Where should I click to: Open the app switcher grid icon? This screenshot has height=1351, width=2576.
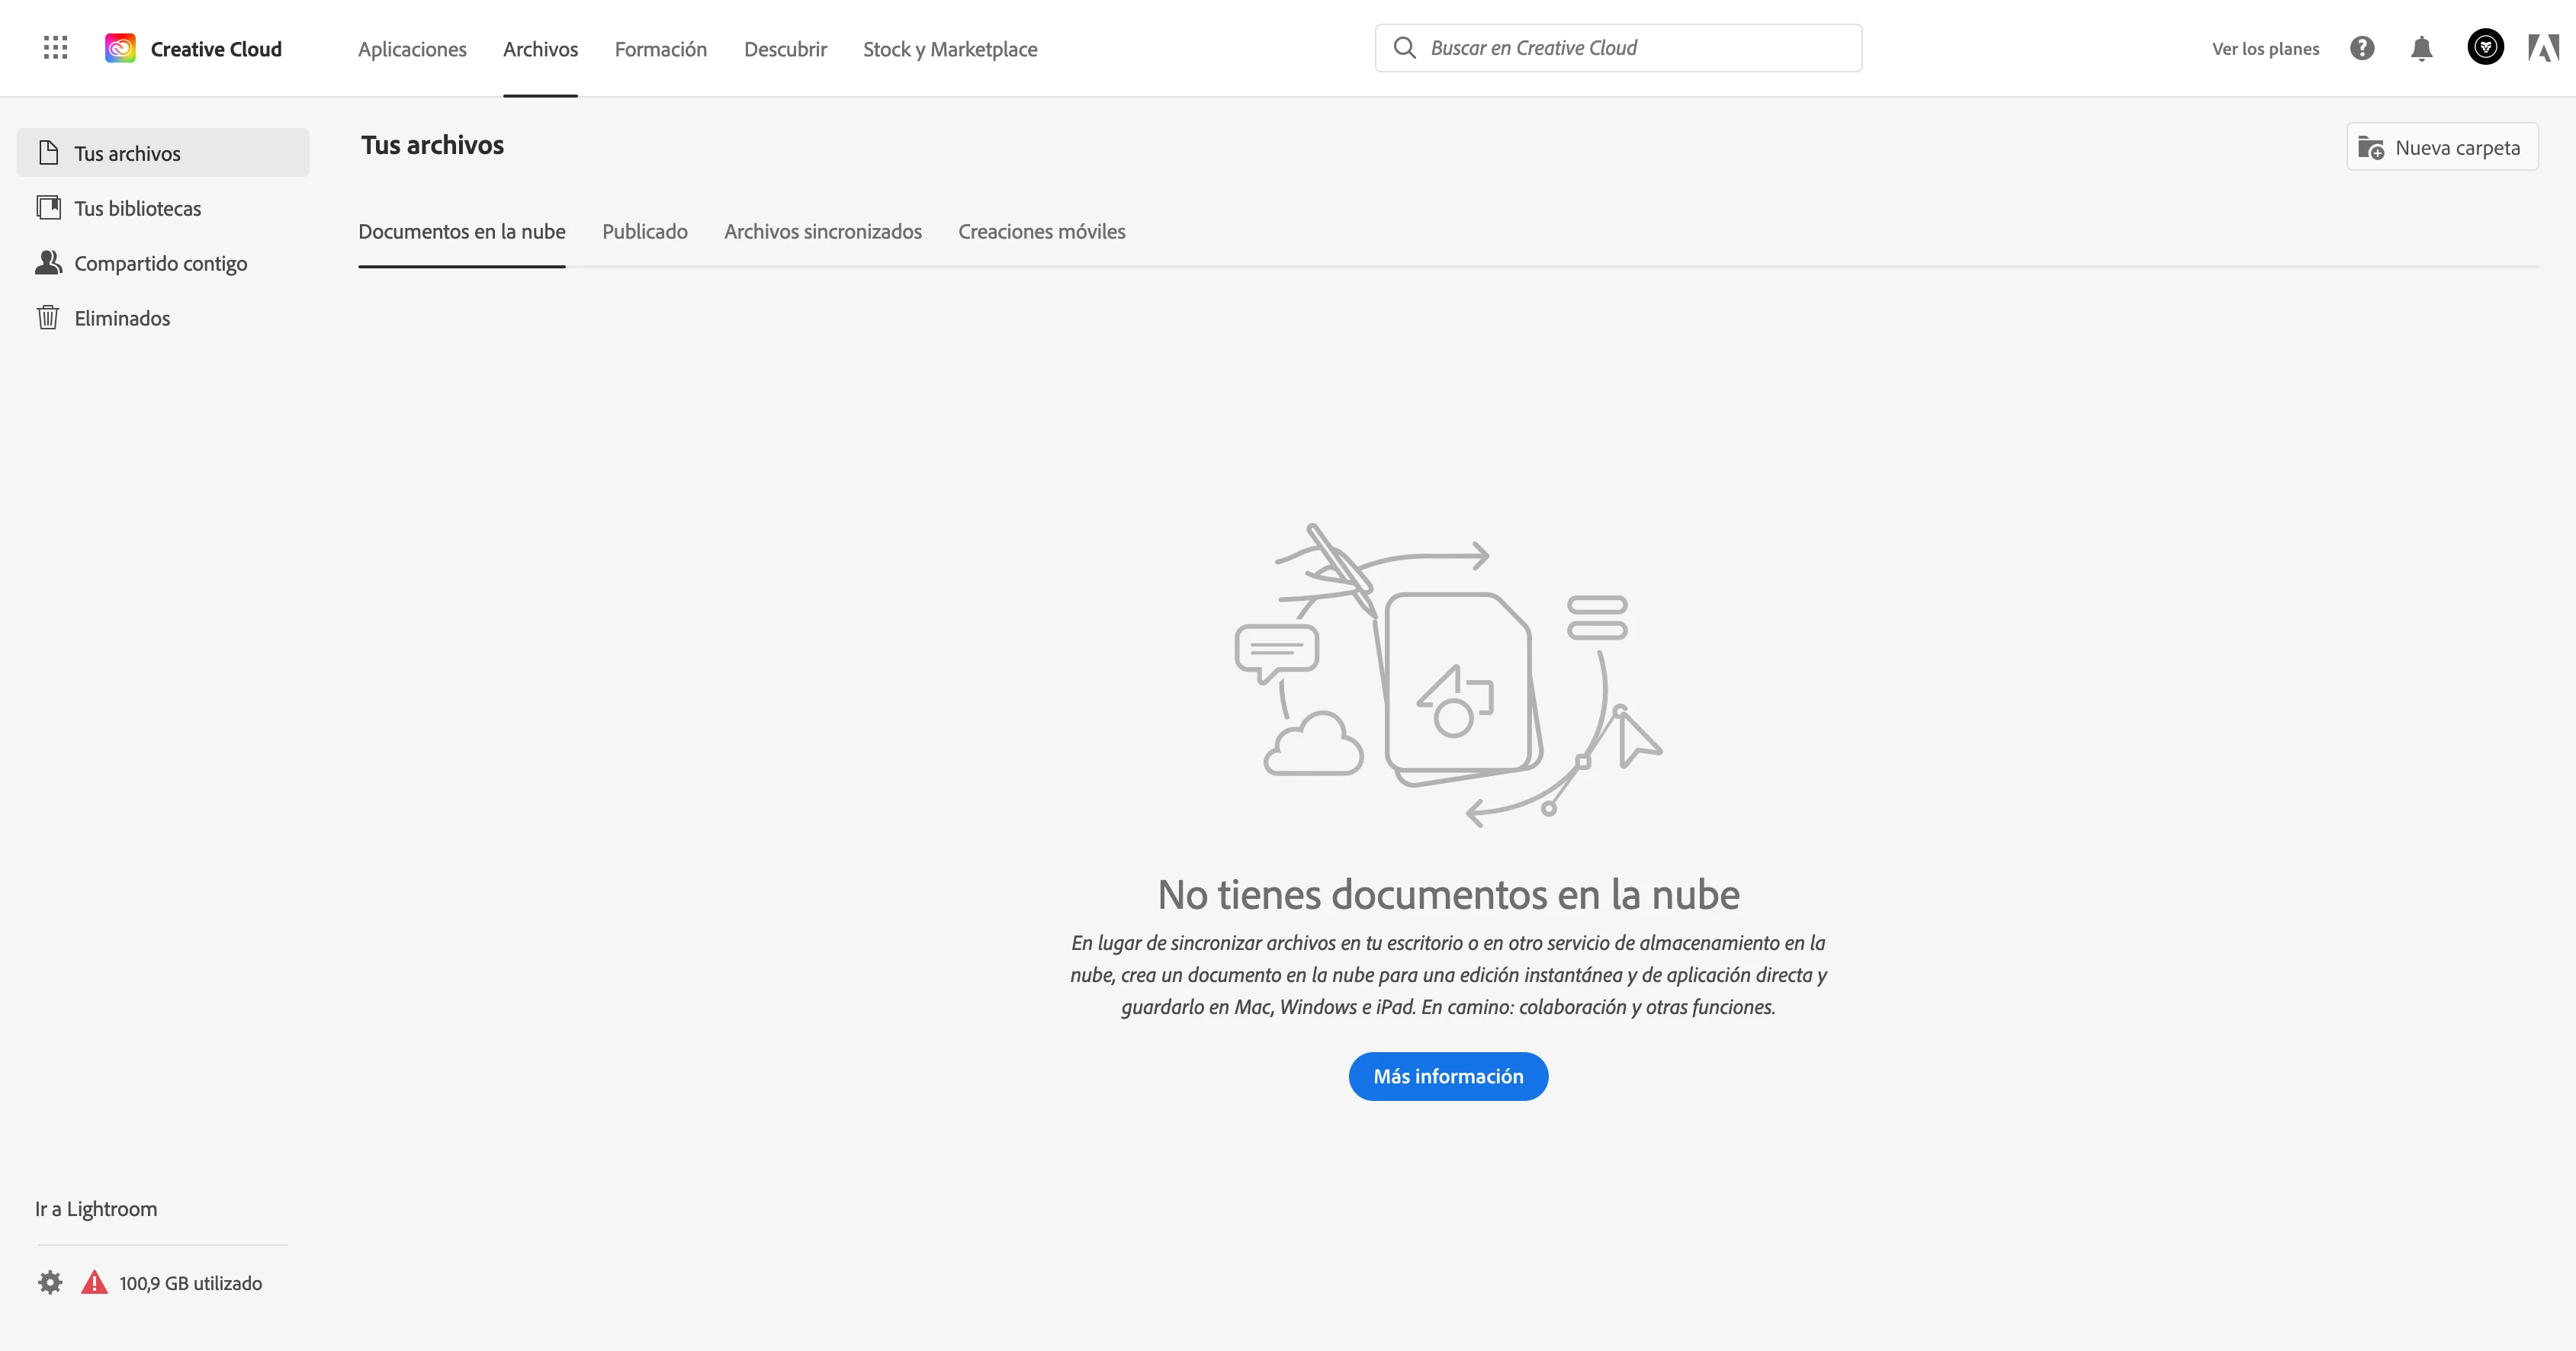(56, 48)
